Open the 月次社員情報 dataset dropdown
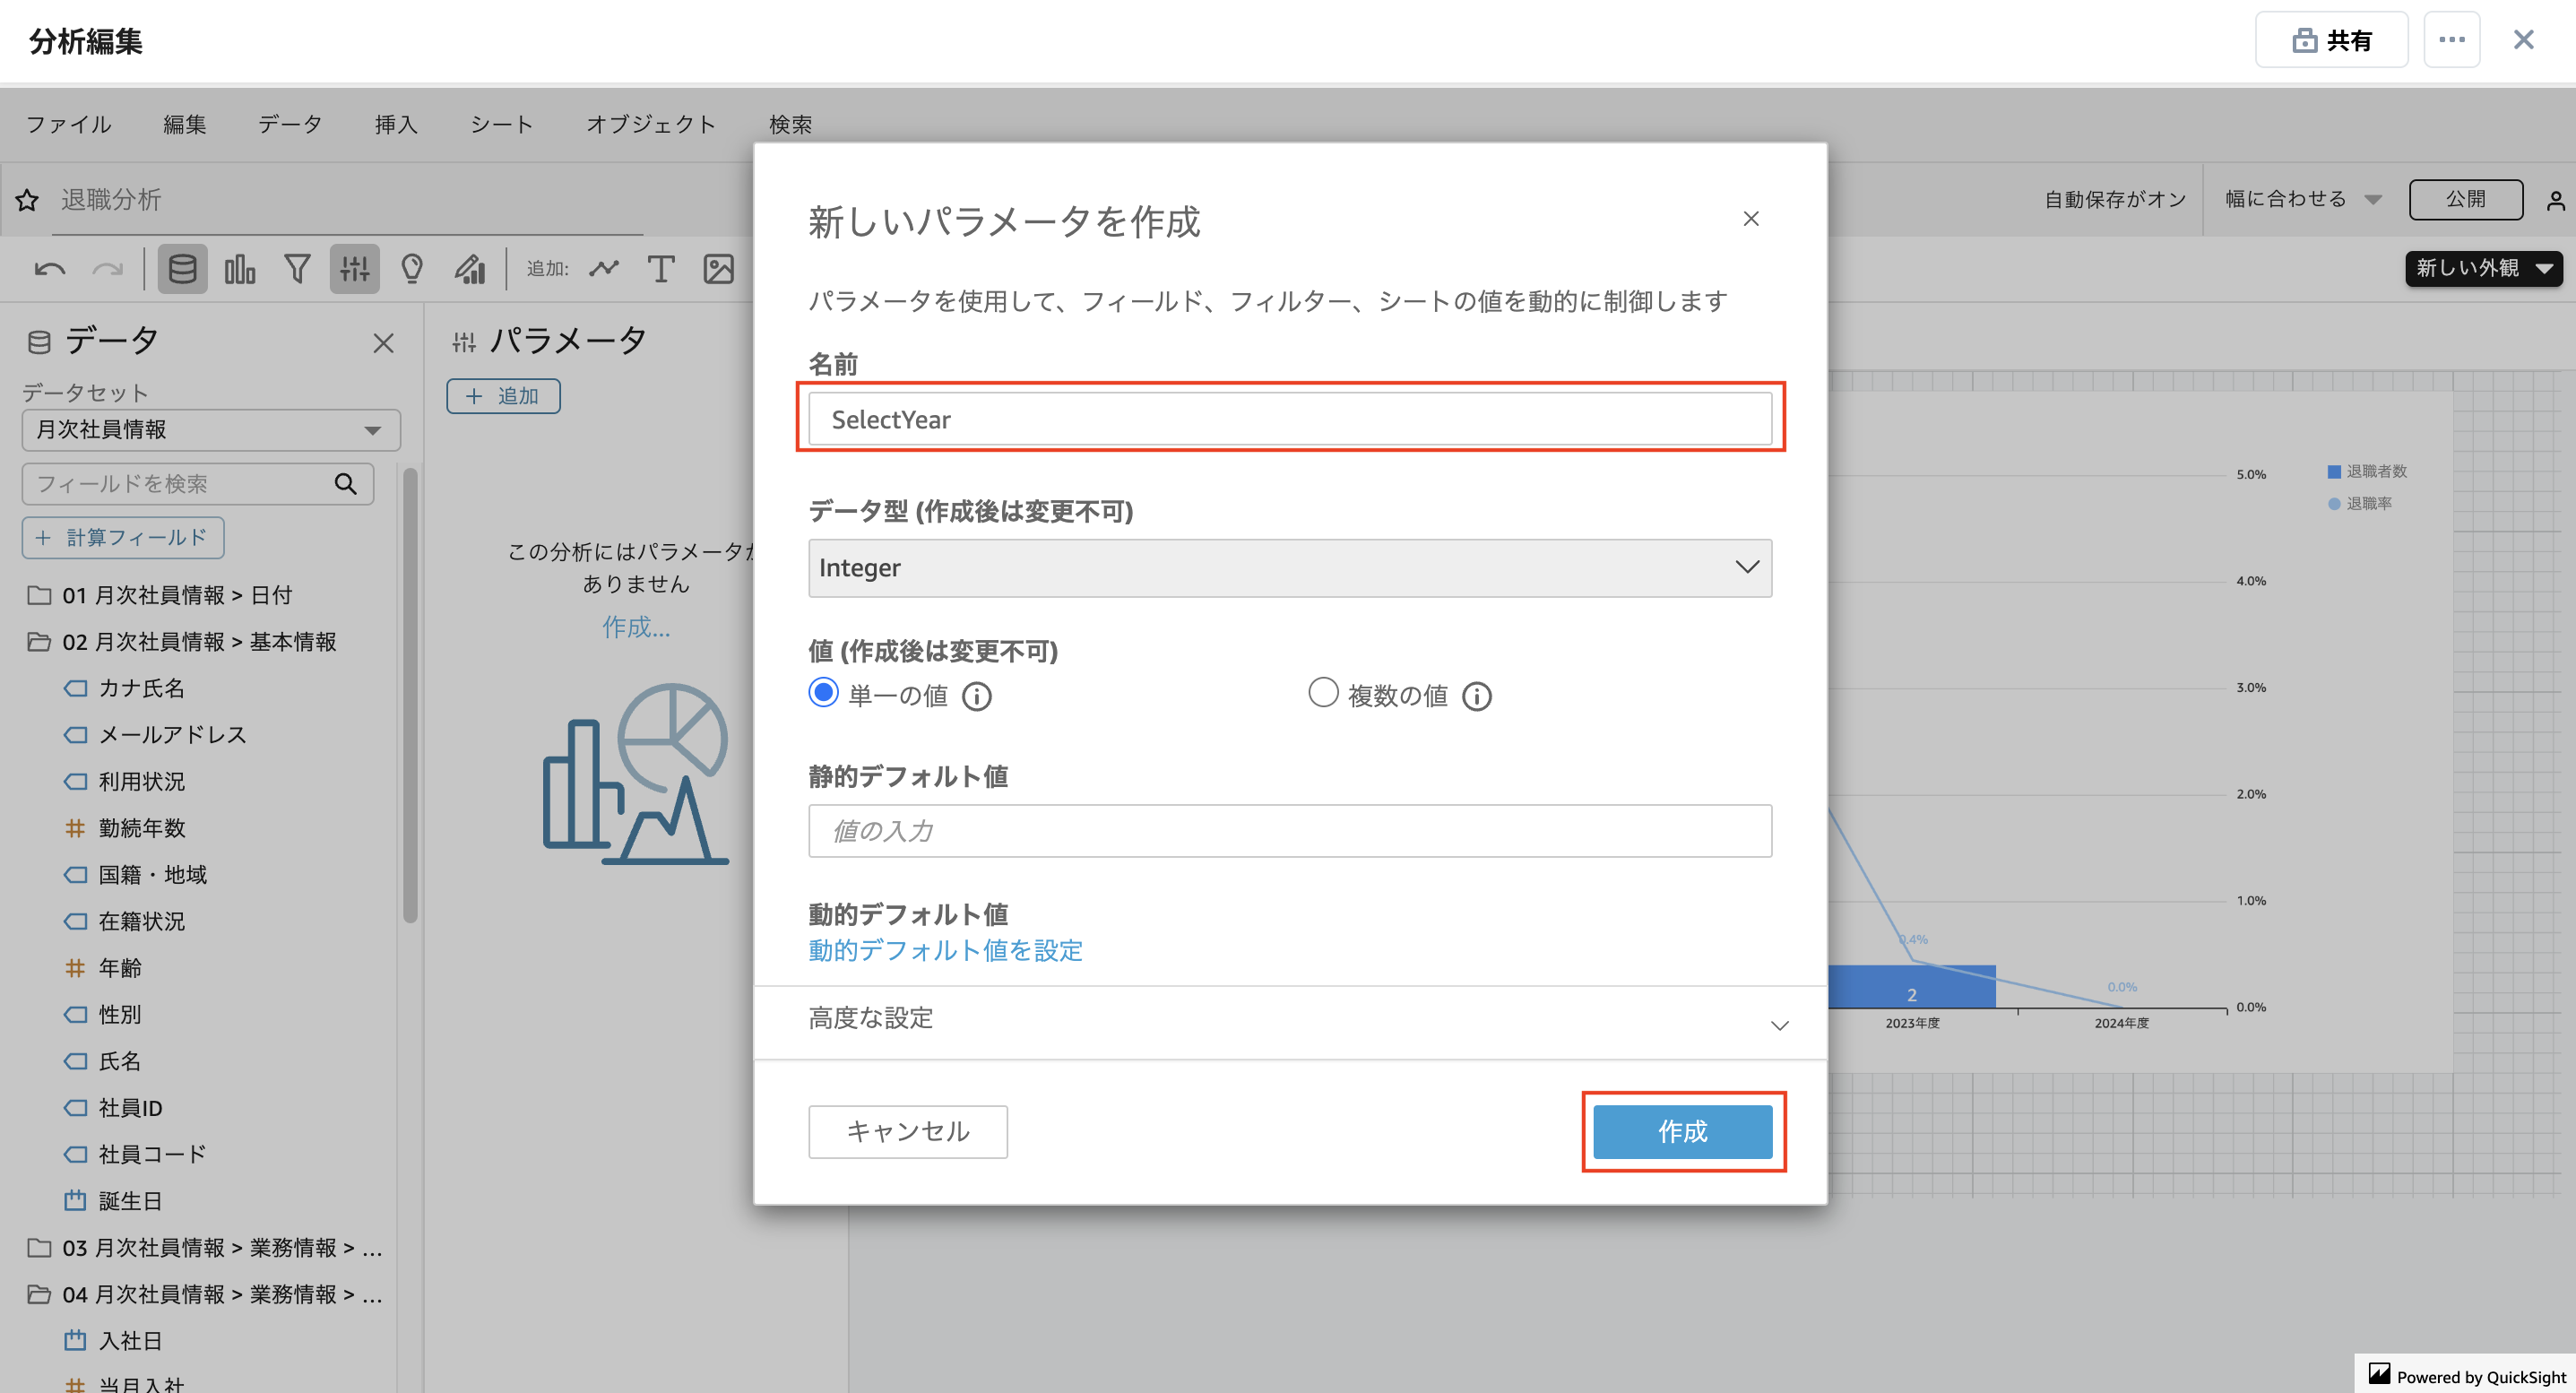 (x=210, y=430)
